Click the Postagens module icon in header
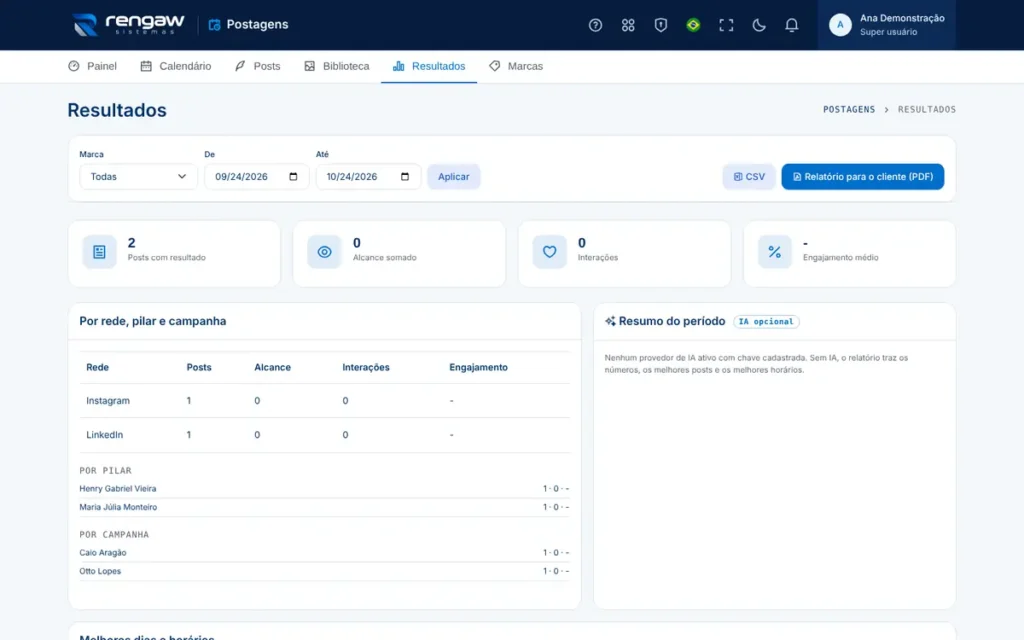 pyautogui.click(x=214, y=25)
